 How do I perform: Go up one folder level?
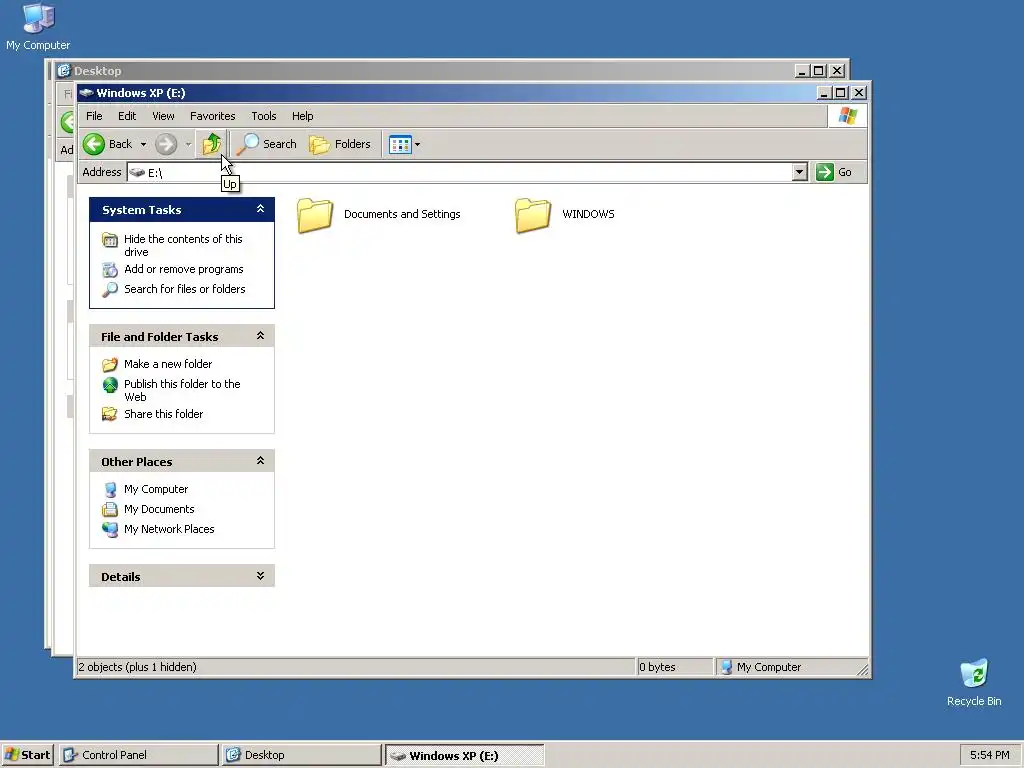212,144
